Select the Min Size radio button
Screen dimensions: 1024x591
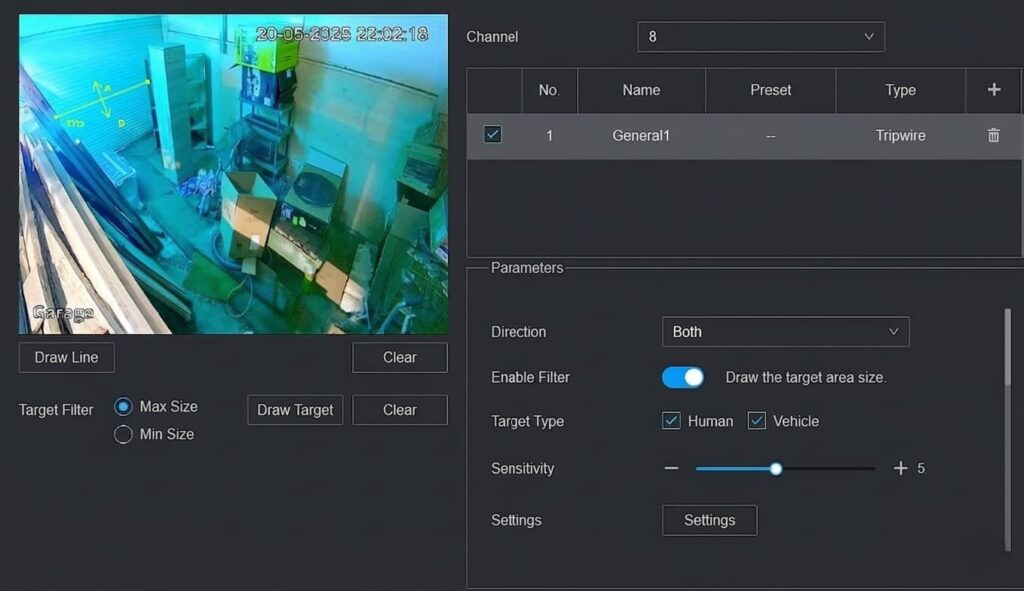pyautogui.click(x=124, y=433)
